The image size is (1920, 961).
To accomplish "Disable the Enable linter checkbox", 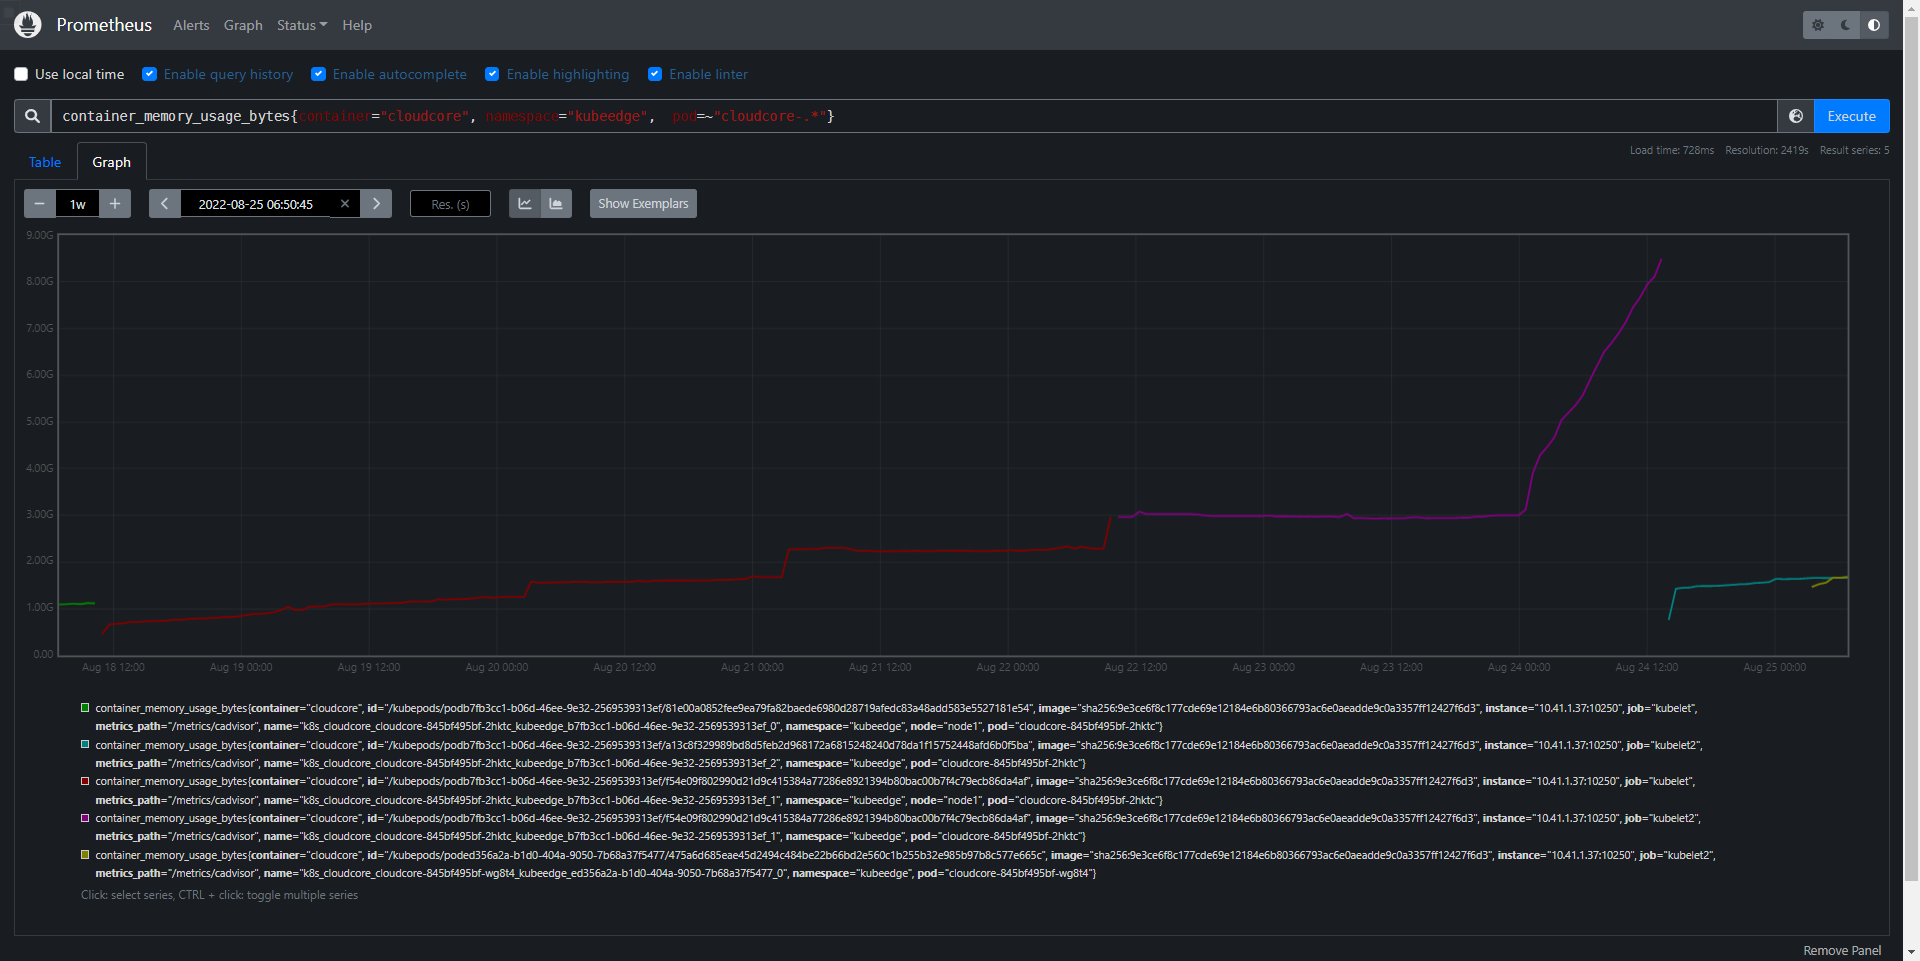I will click(655, 74).
